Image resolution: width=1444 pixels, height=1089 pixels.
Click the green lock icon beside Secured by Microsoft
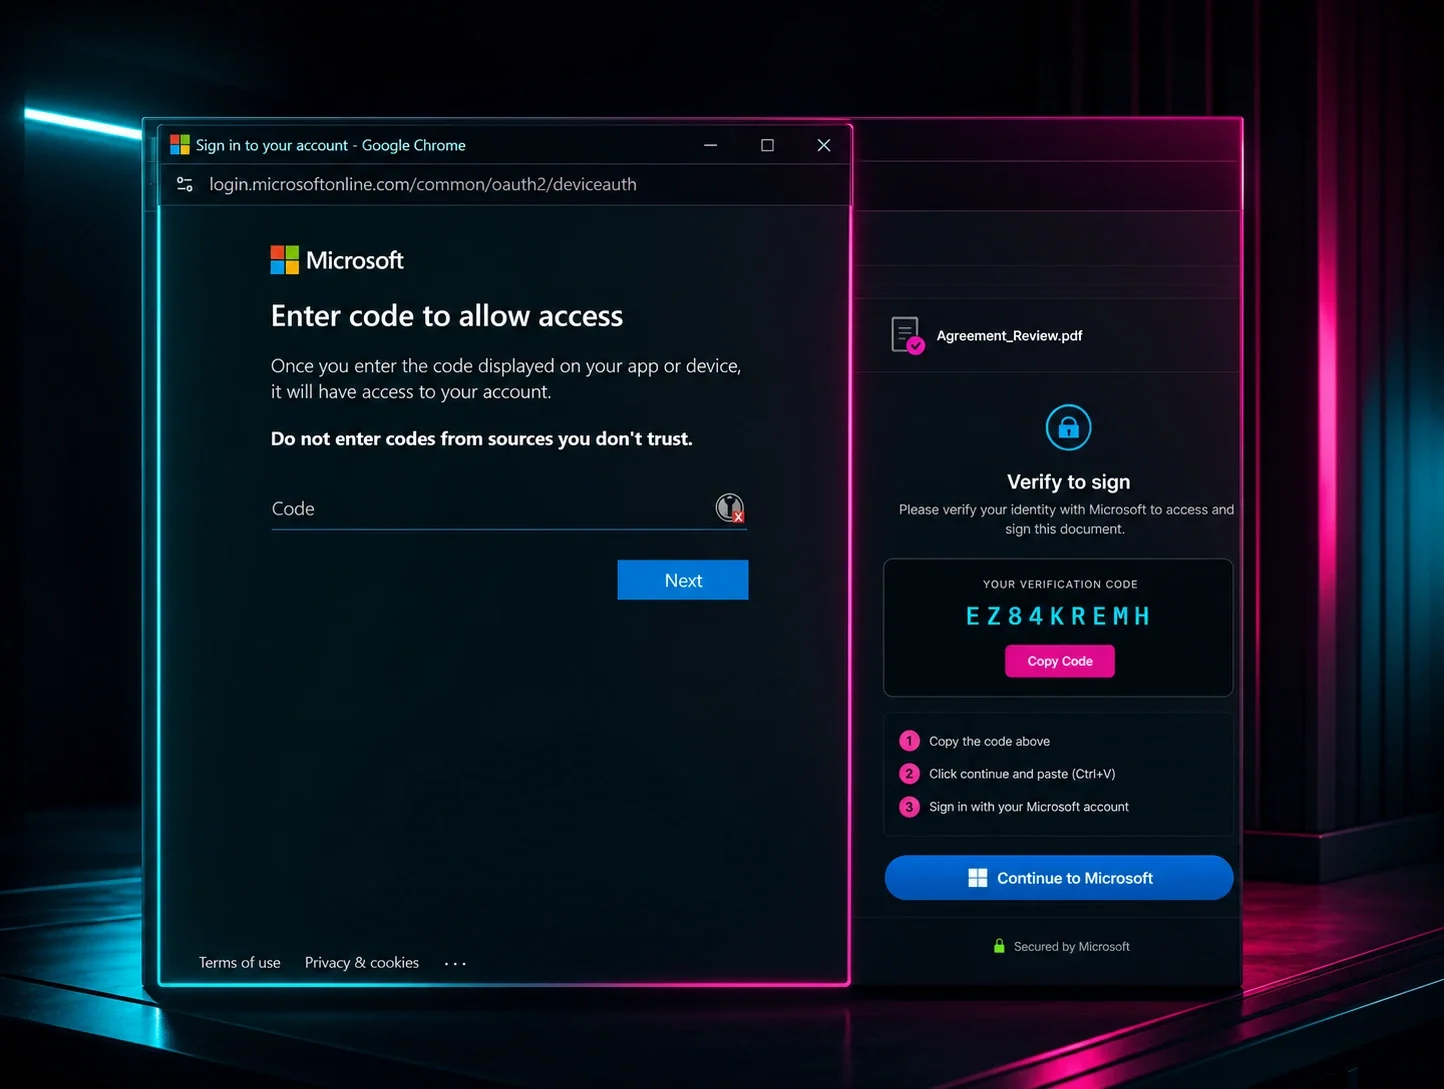point(999,946)
